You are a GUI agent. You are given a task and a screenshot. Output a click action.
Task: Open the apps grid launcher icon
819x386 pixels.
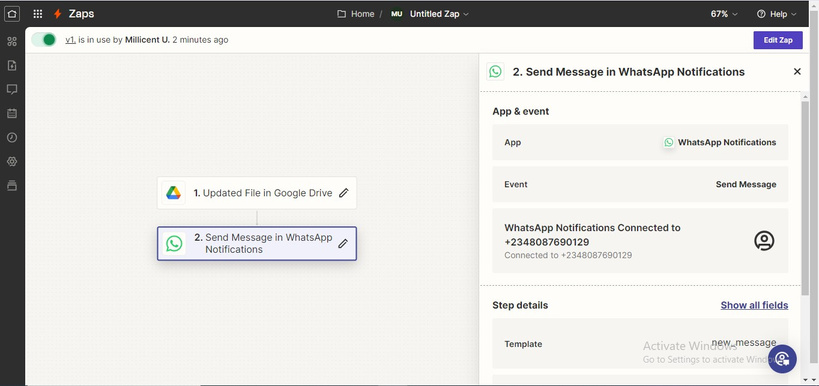[38, 14]
